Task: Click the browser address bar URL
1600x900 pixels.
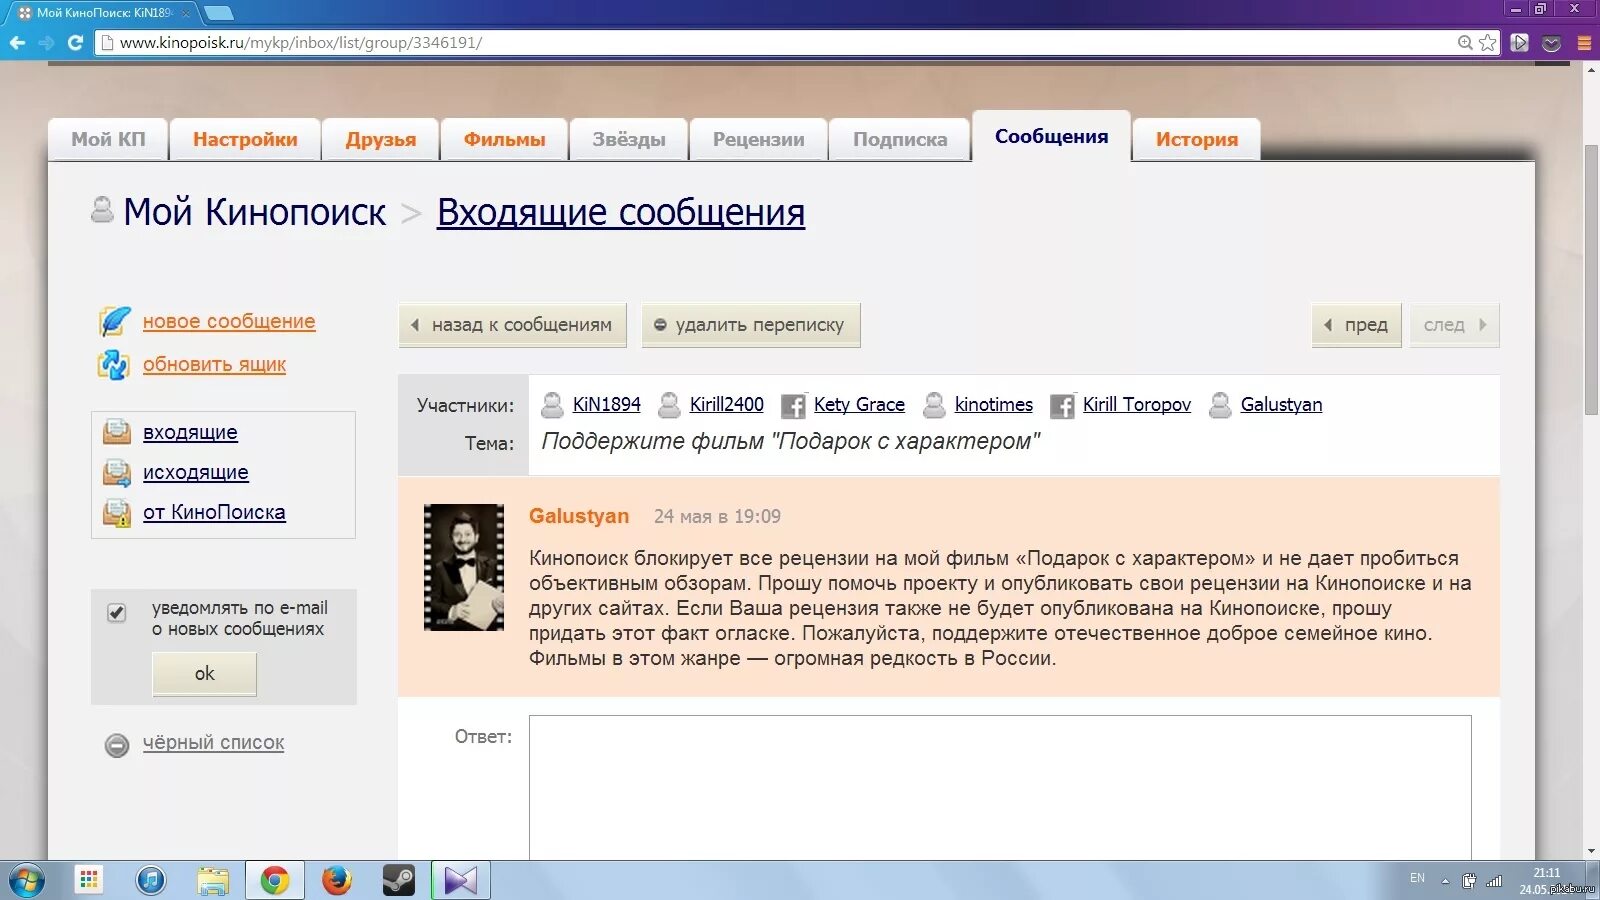Action: (x=300, y=43)
